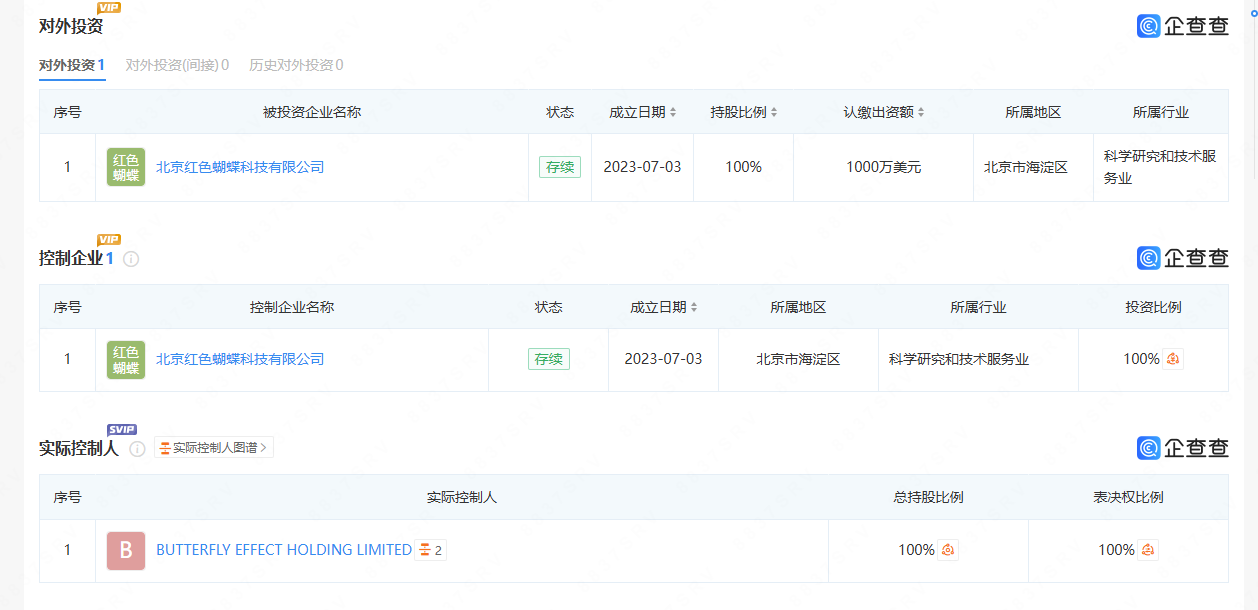Open info tooltip icon next to 控制企业
This screenshot has width=1258, height=610.
131,259
